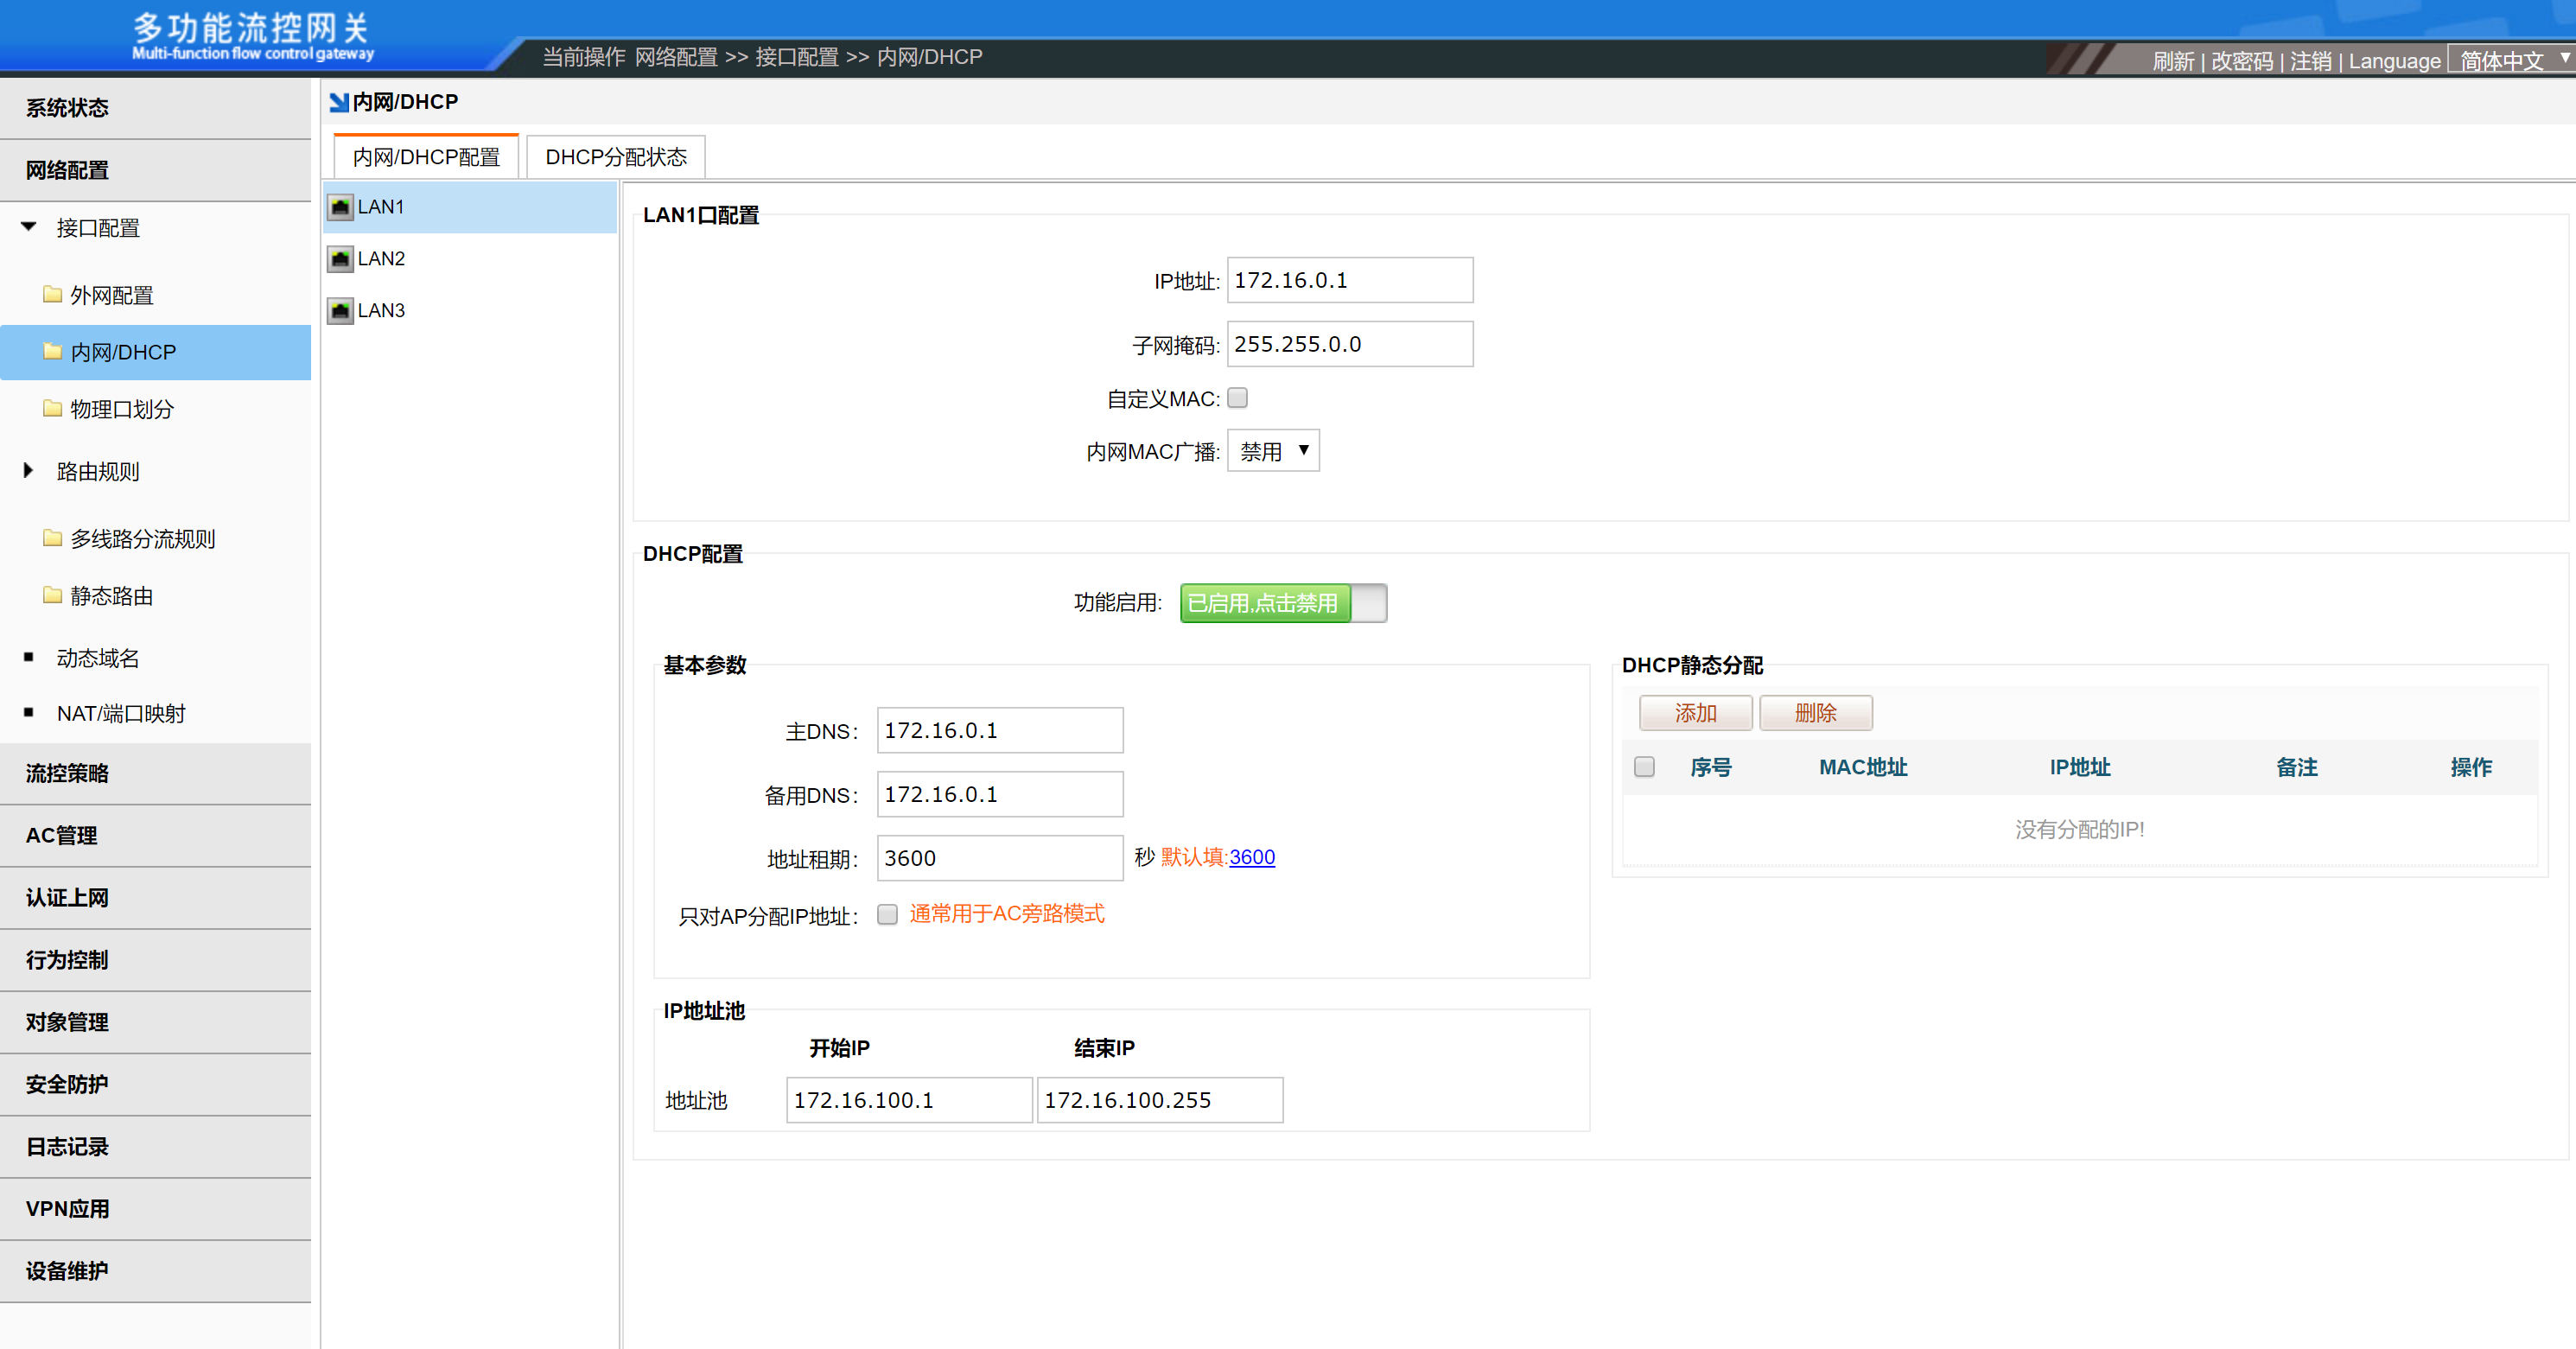Image resolution: width=2576 pixels, height=1349 pixels.
Task: Click the 3600 default lease link
Action: pyautogui.click(x=1251, y=857)
